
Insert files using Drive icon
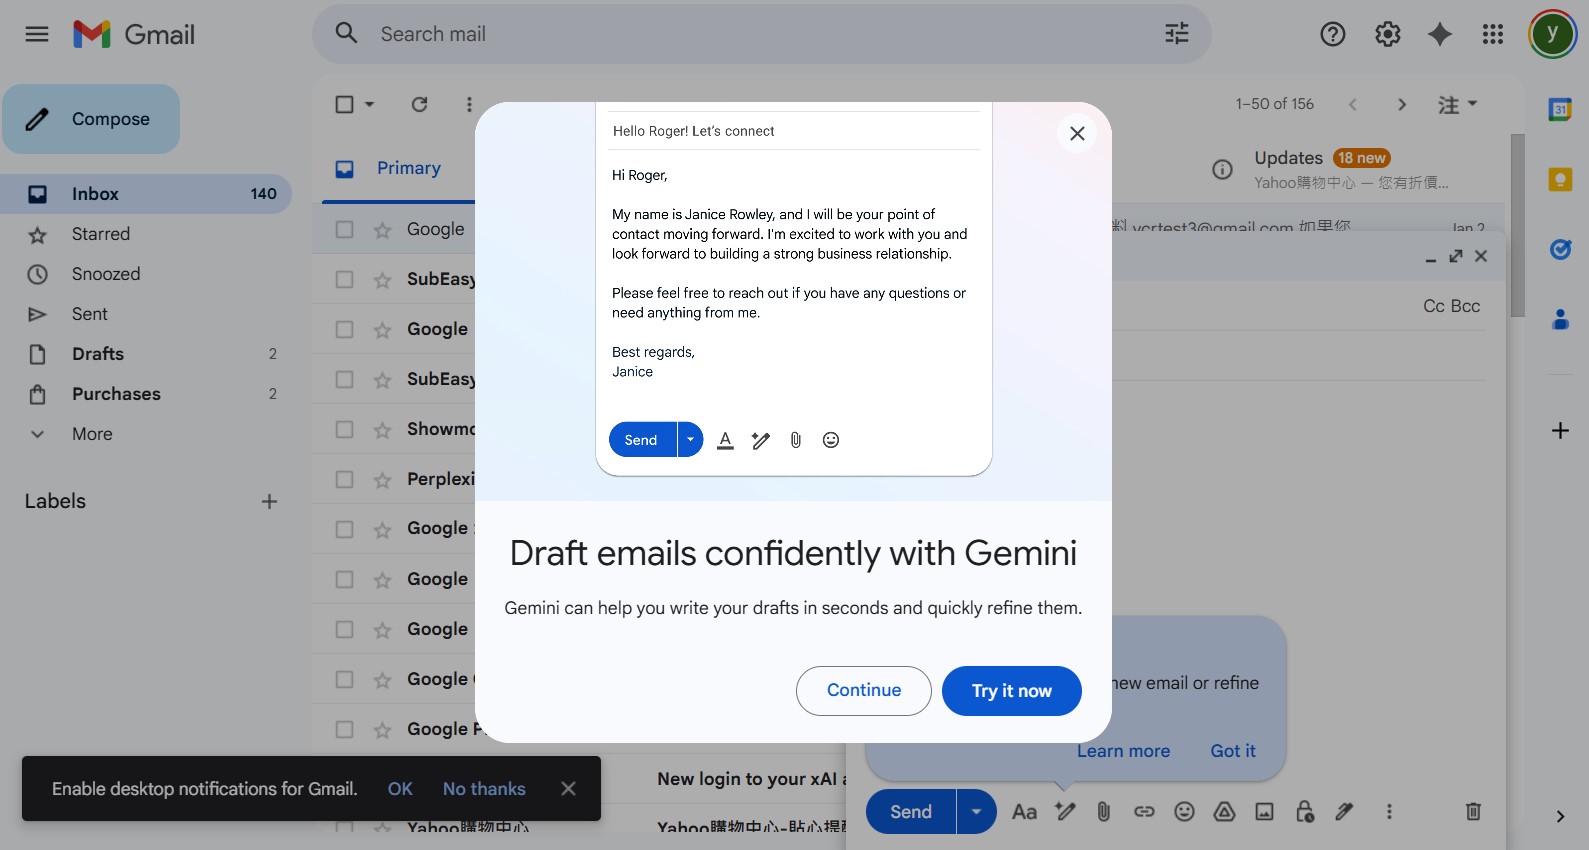[1224, 812]
